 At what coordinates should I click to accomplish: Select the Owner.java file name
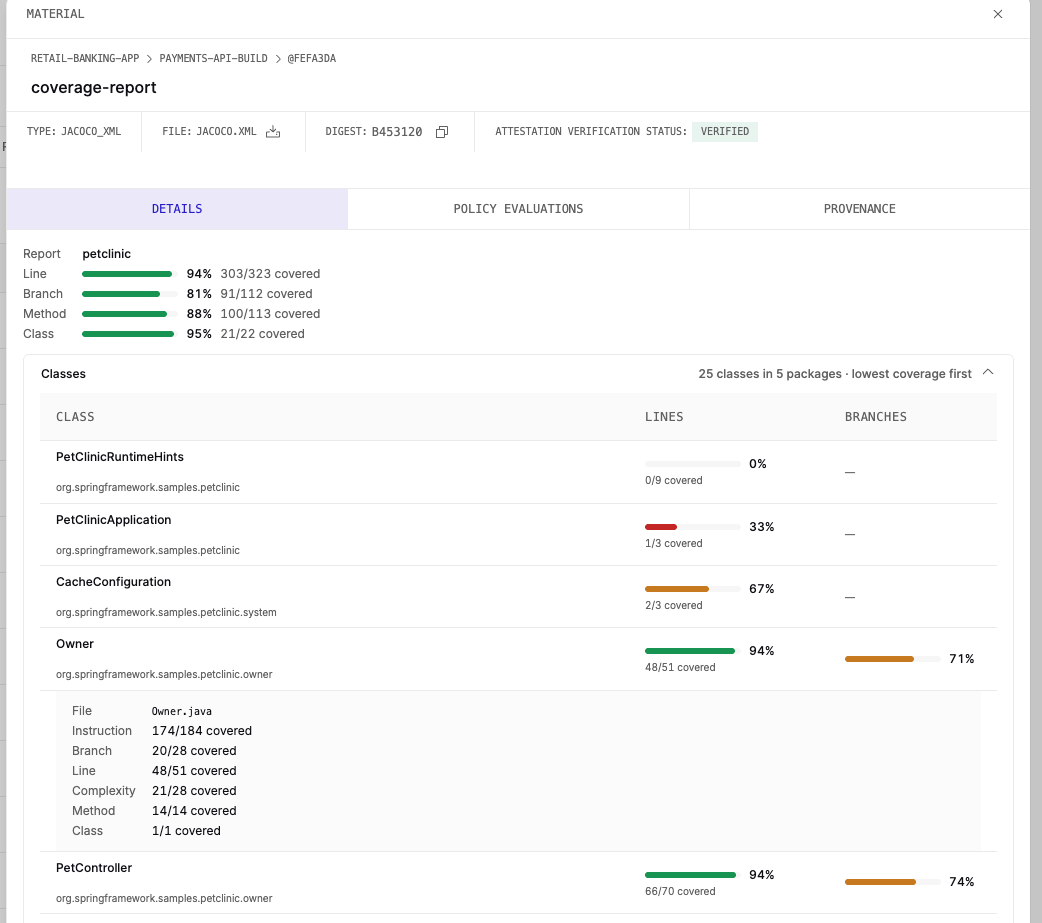[x=181, y=711]
